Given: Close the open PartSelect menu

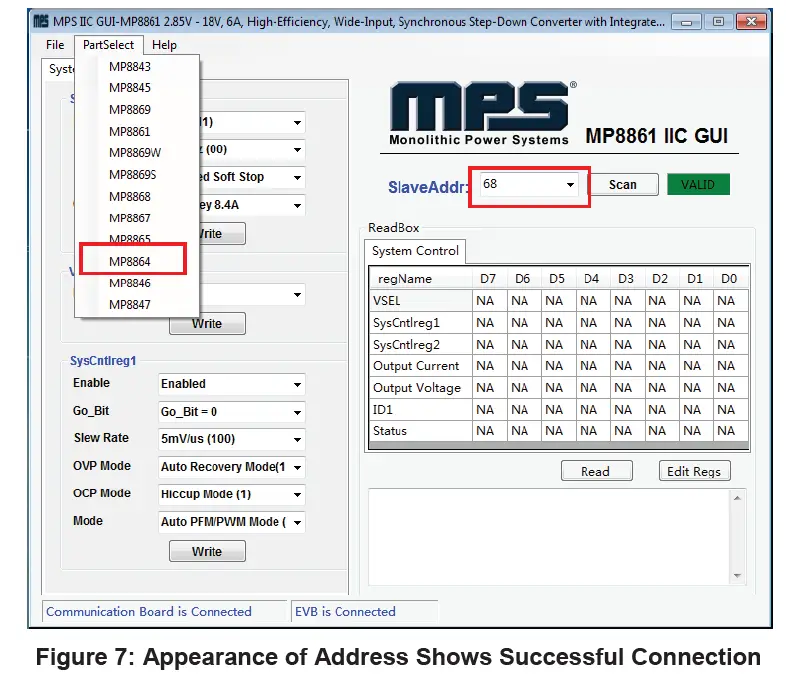Looking at the screenshot, I should coord(108,45).
